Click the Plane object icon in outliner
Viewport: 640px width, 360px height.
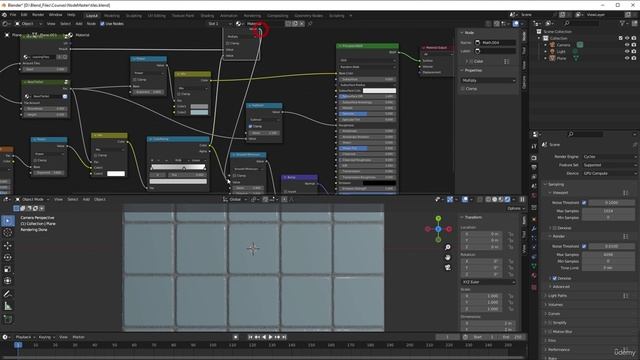pos(552,58)
